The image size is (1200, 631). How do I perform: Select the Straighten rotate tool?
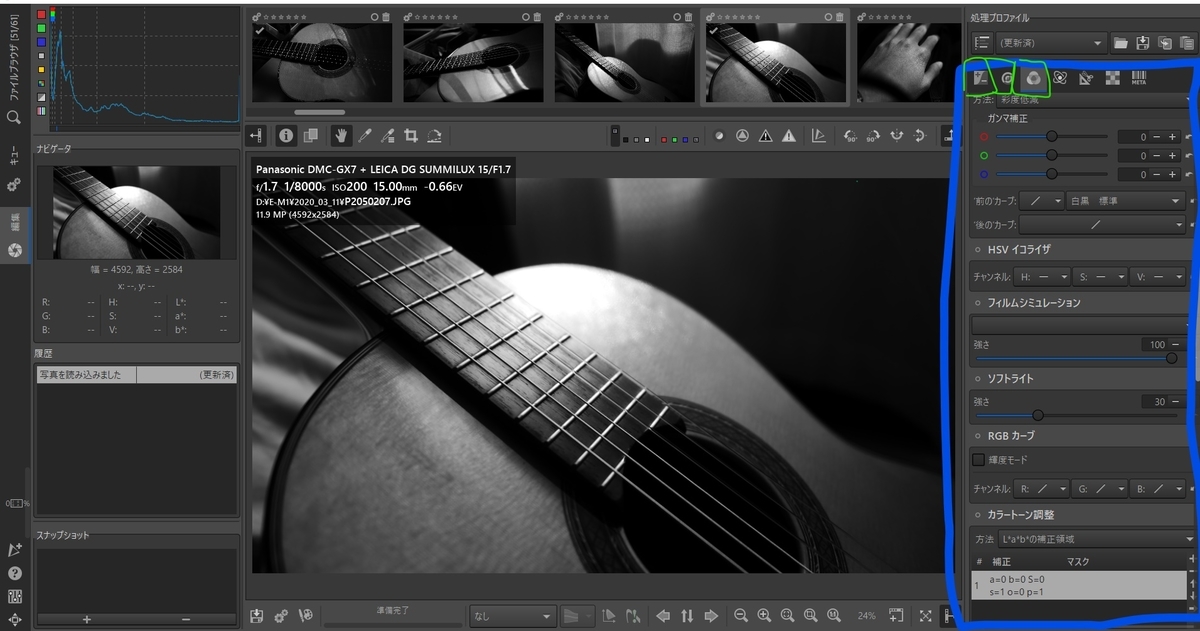pos(435,135)
